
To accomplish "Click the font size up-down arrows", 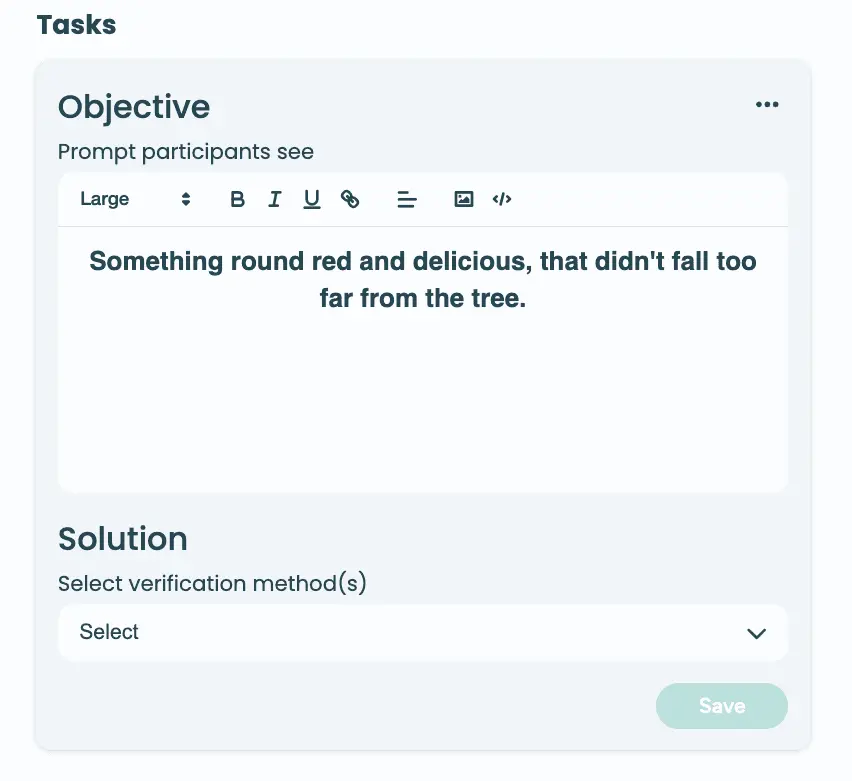I will click(x=186, y=199).
